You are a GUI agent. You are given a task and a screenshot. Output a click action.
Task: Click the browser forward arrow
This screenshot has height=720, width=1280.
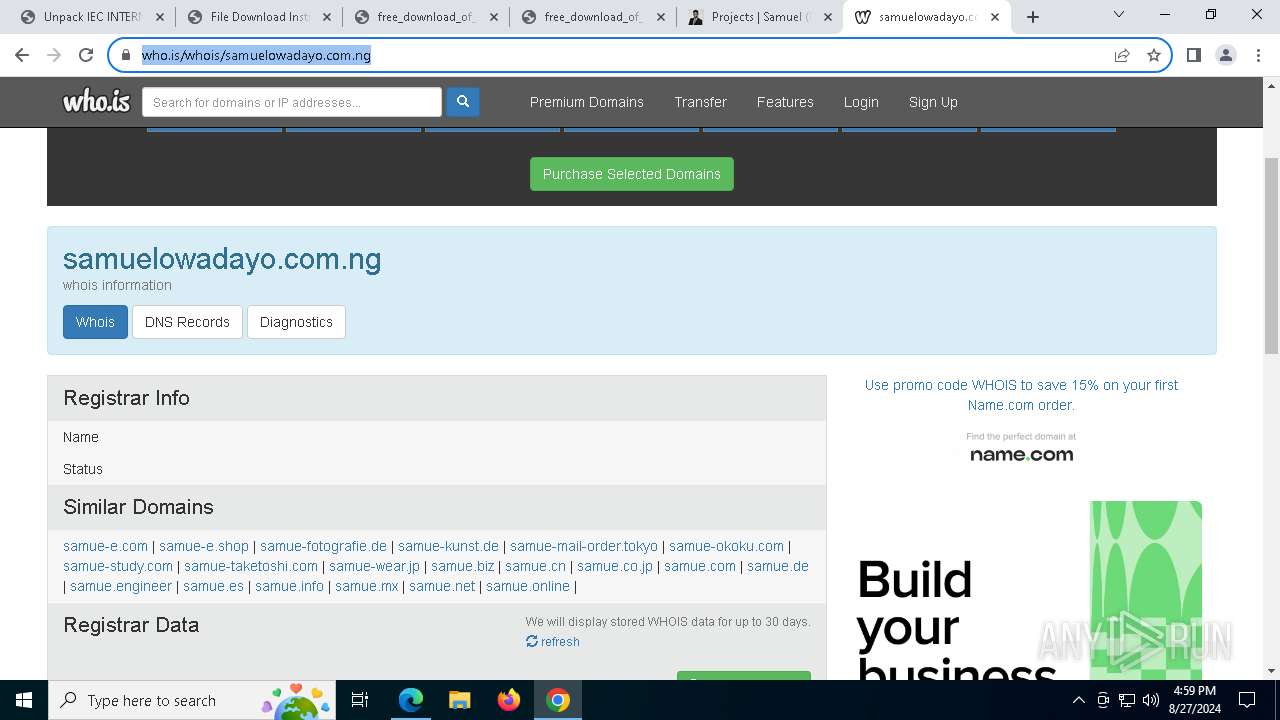(54, 55)
